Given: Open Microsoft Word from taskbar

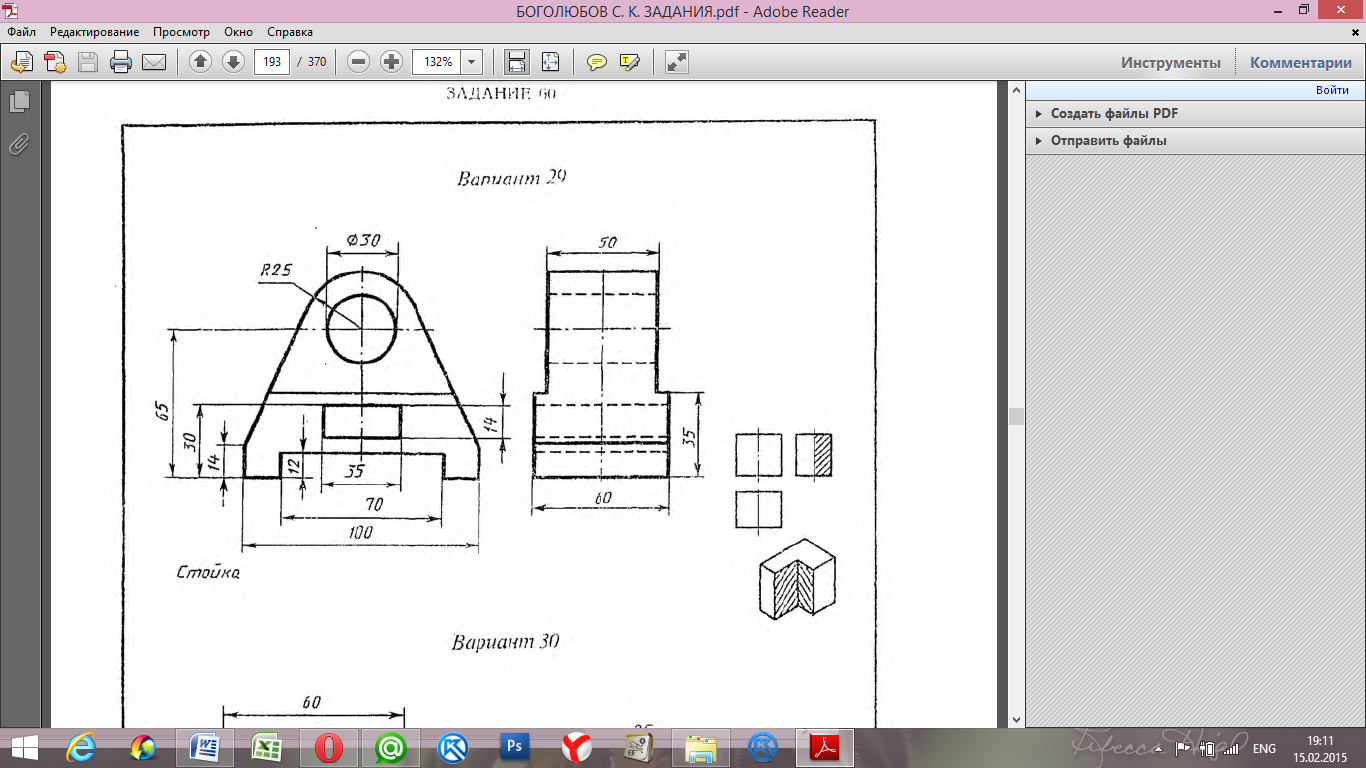Looking at the screenshot, I should click(x=204, y=747).
